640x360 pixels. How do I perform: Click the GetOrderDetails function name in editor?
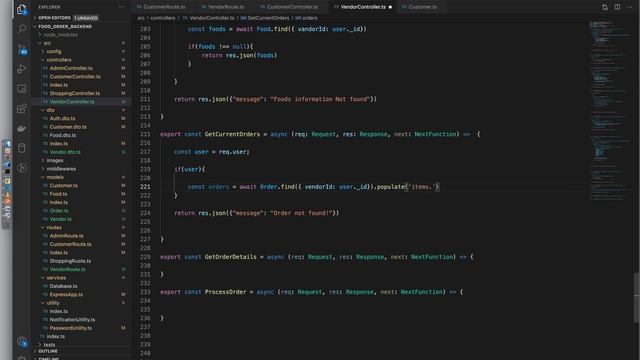point(231,257)
